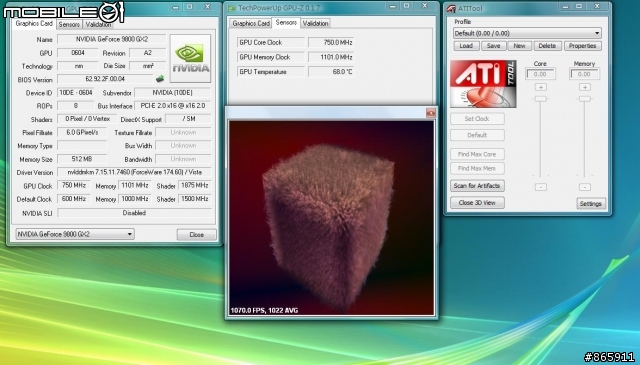The image size is (640, 365).
Task: Open the Sensors tab in left GPU-Z window
Action: (x=69, y=24)
